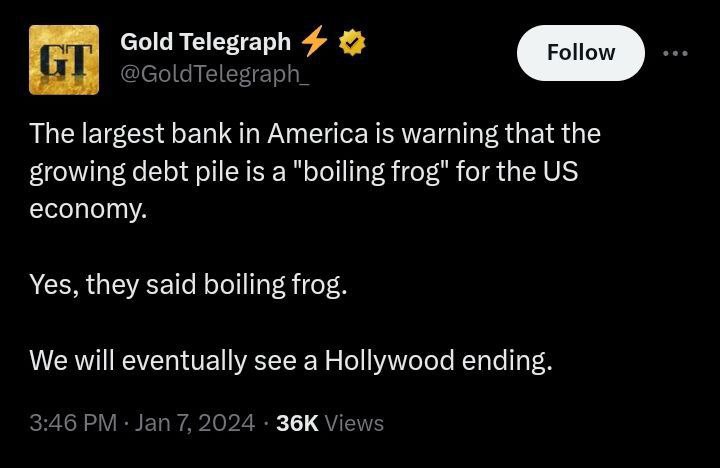Click the gold verified checkmark badge
Viewport: 720px width, 468px height.
(352, 42)
